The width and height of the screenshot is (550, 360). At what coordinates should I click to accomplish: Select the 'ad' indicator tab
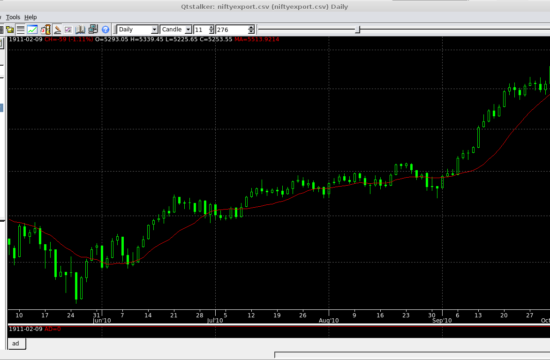point(16,344)
